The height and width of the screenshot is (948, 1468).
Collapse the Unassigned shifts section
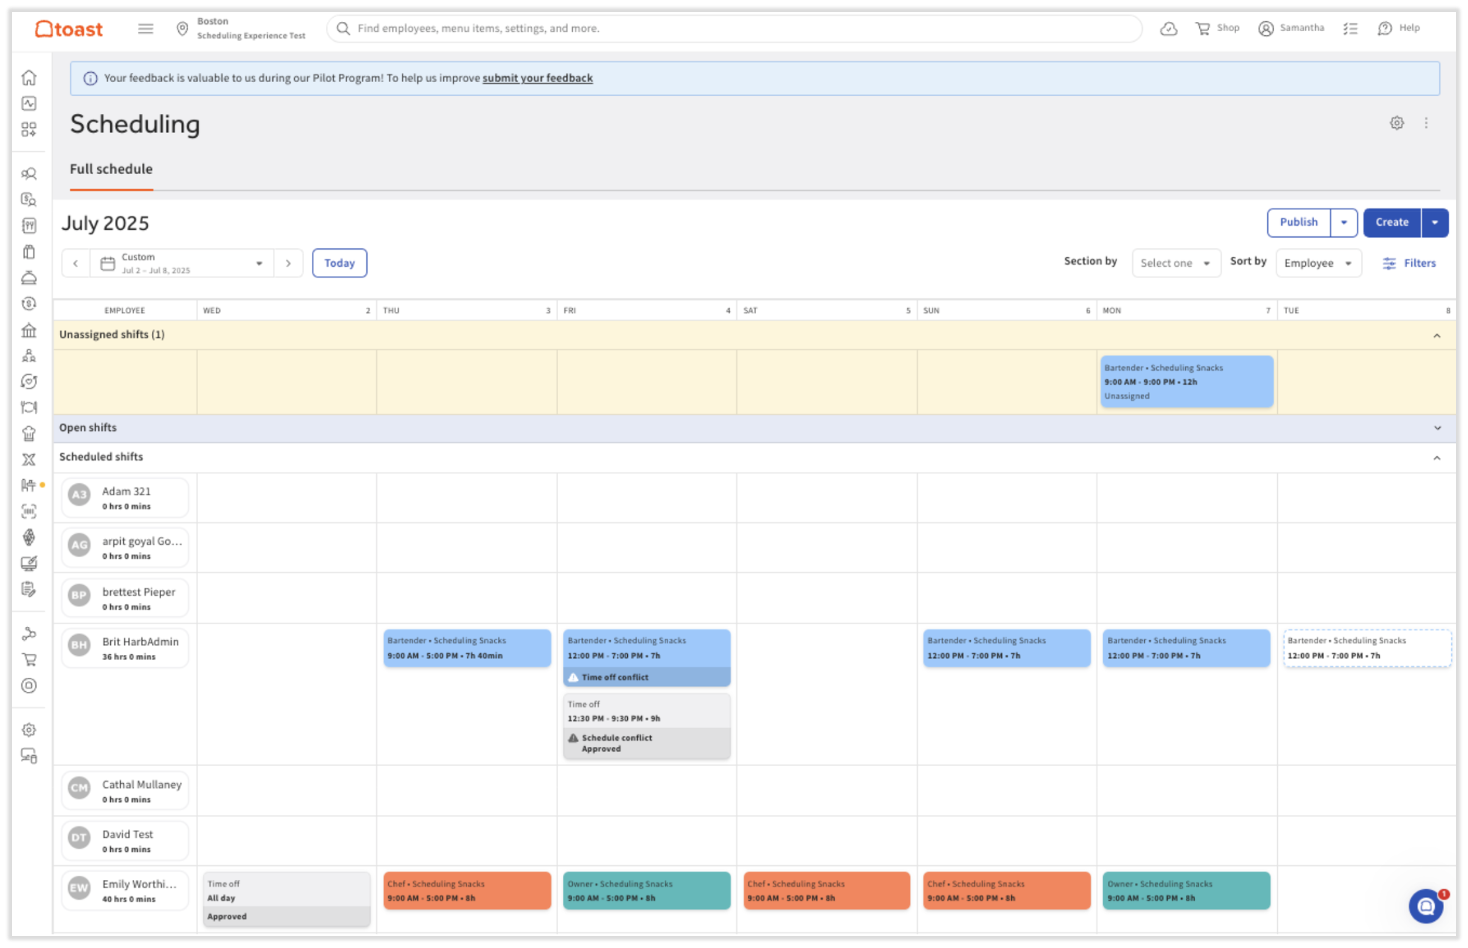[1437, 334]
